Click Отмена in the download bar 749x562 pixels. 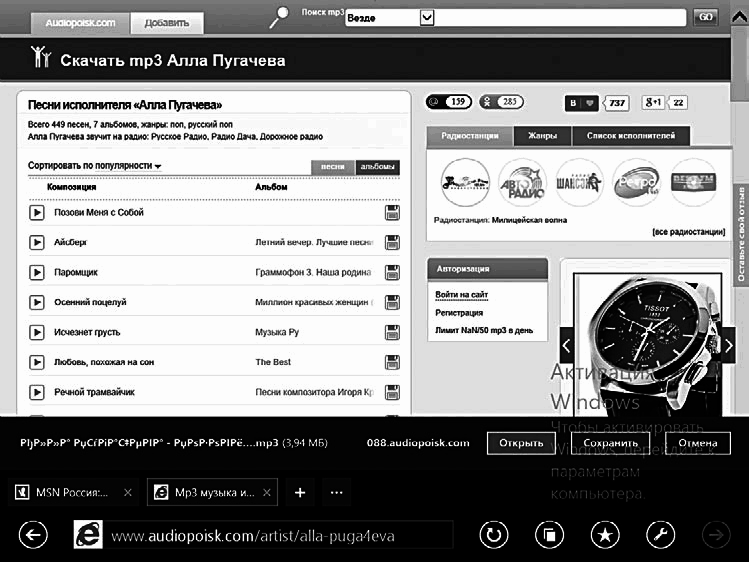pyautogui.click(x=698, y=443)
